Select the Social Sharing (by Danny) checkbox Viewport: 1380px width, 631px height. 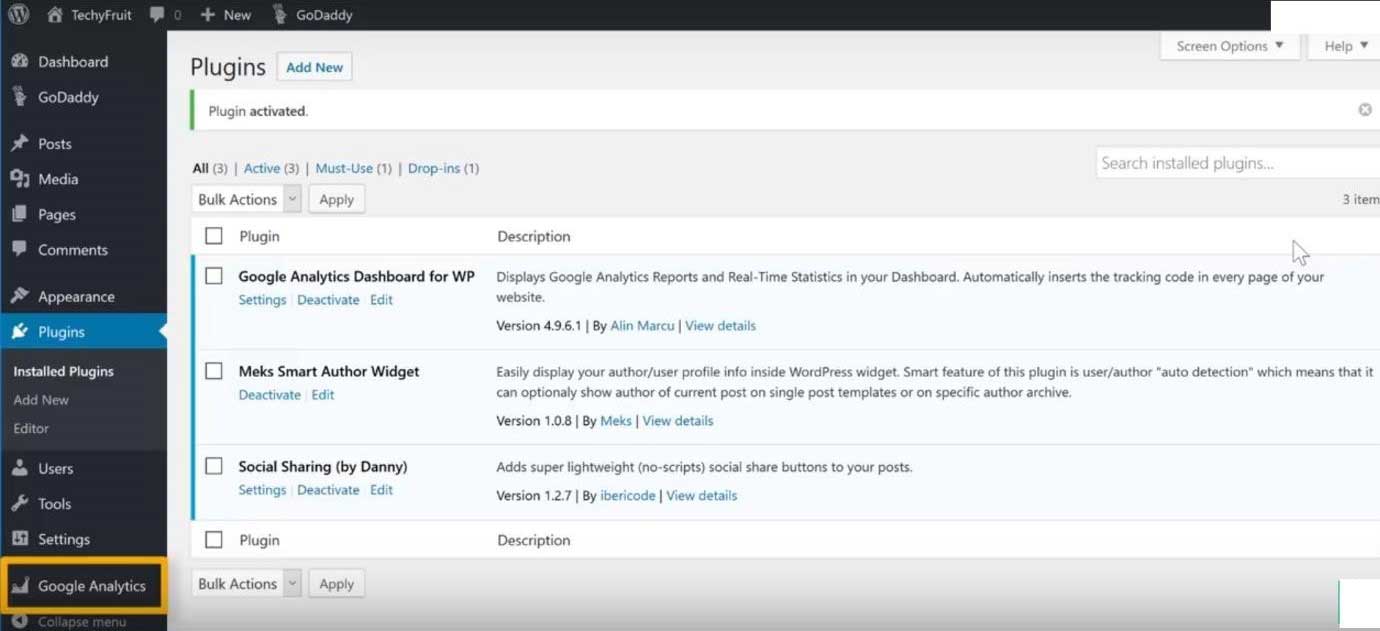pos(214,466)
